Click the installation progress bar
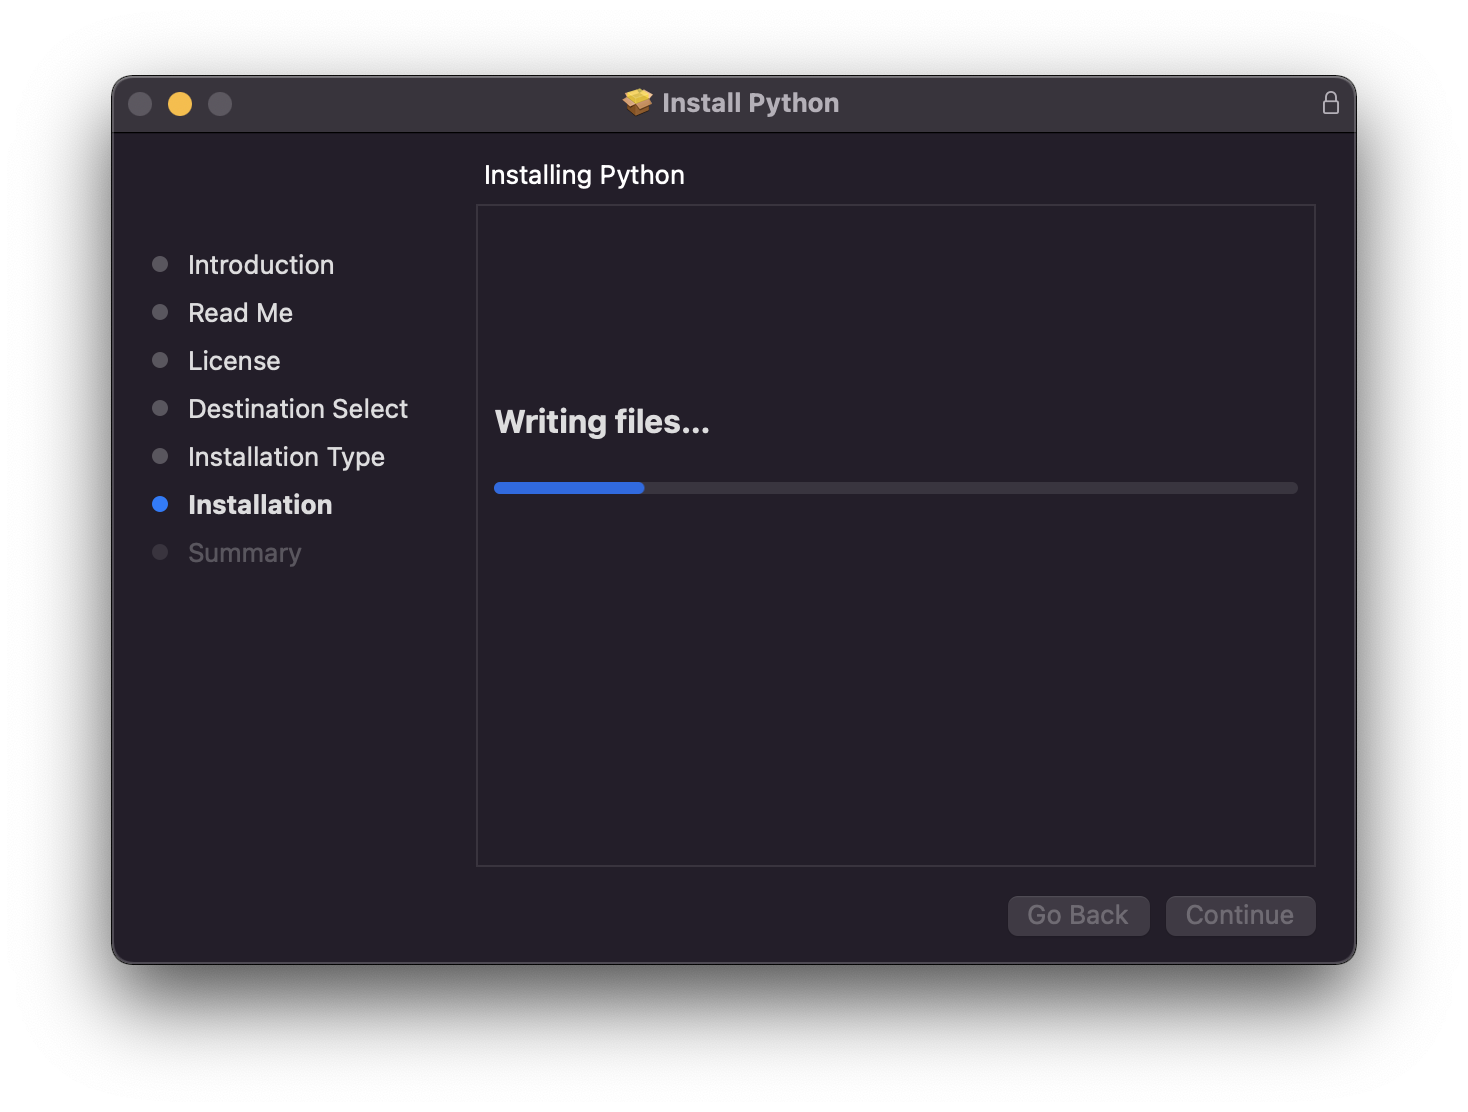 point(895,488)
